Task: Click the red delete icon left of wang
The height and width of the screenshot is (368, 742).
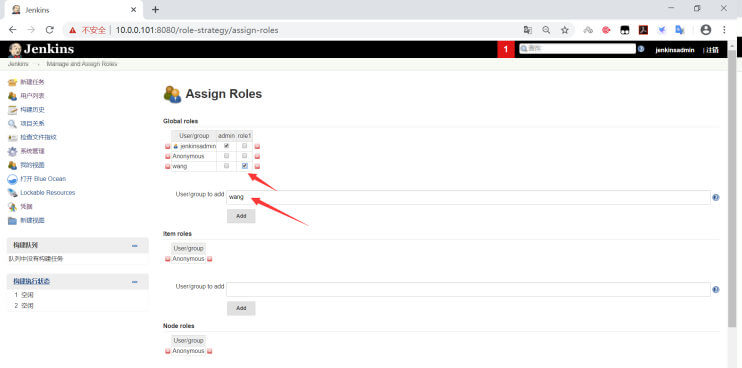Action: tap(168, 166)
